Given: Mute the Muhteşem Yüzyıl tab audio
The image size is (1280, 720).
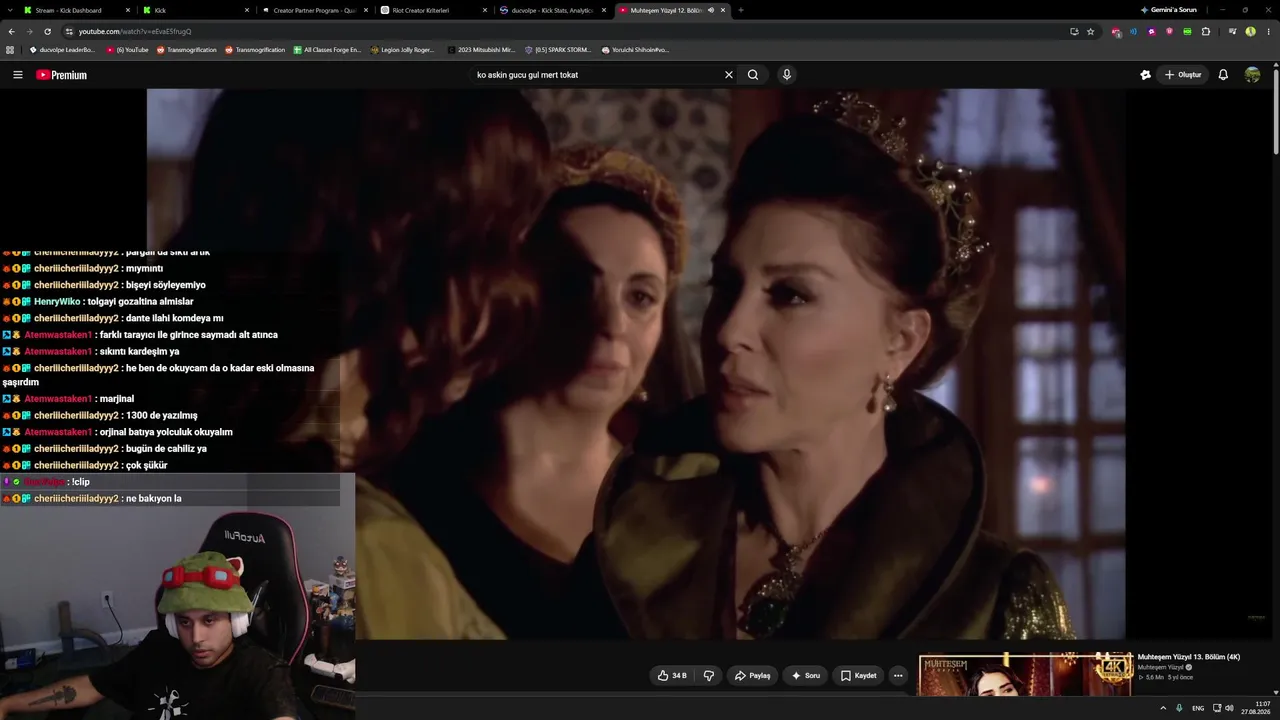Looking at the screenshot, I should click(711, 10).
